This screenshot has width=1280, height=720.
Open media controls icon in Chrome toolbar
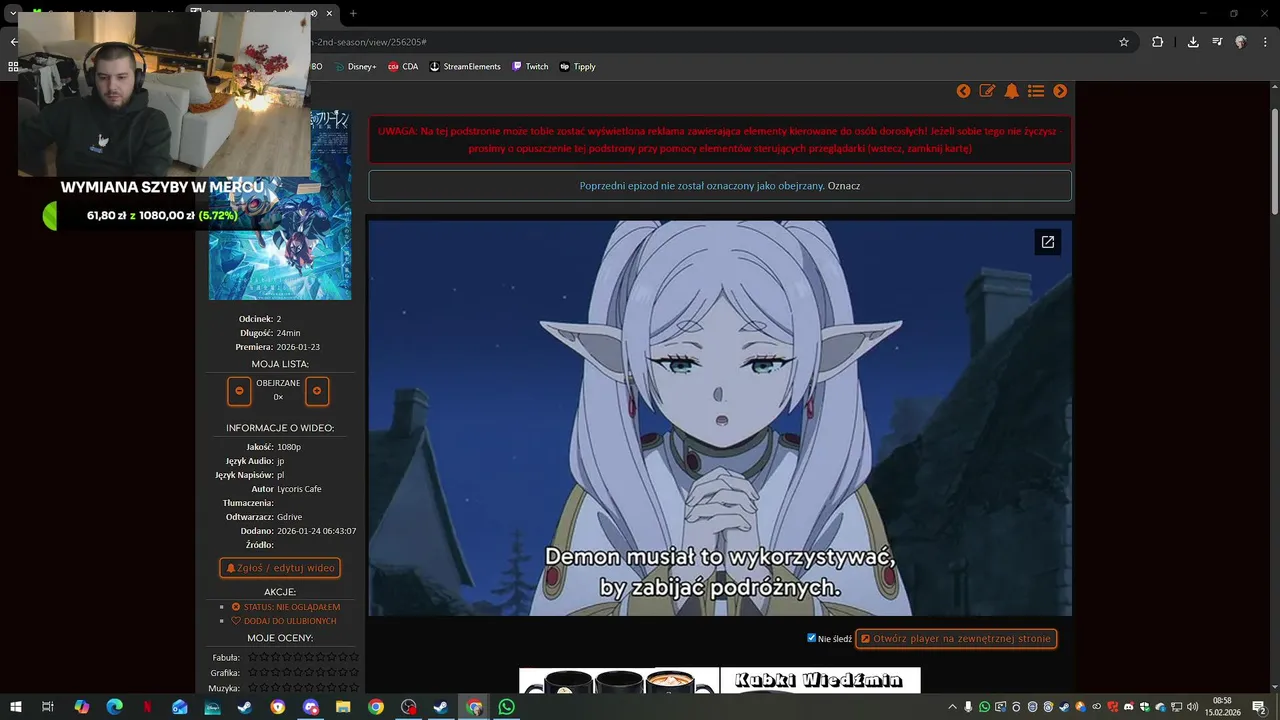click(1217, 42)
